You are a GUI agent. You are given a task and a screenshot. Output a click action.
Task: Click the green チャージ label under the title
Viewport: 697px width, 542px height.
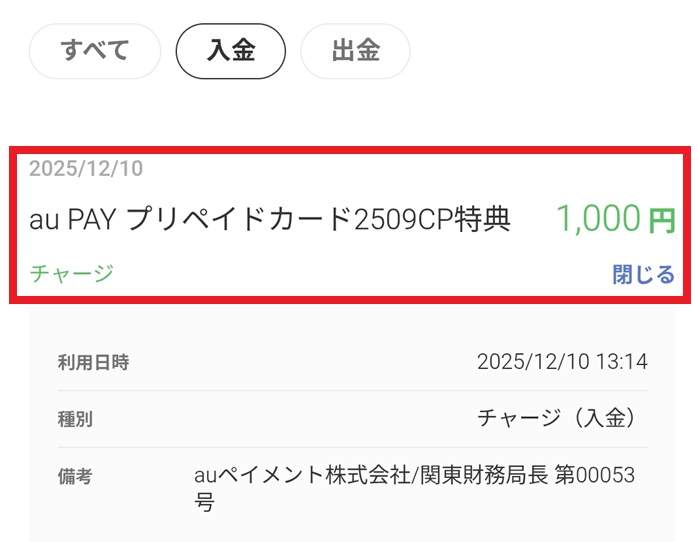click(72, 273)
